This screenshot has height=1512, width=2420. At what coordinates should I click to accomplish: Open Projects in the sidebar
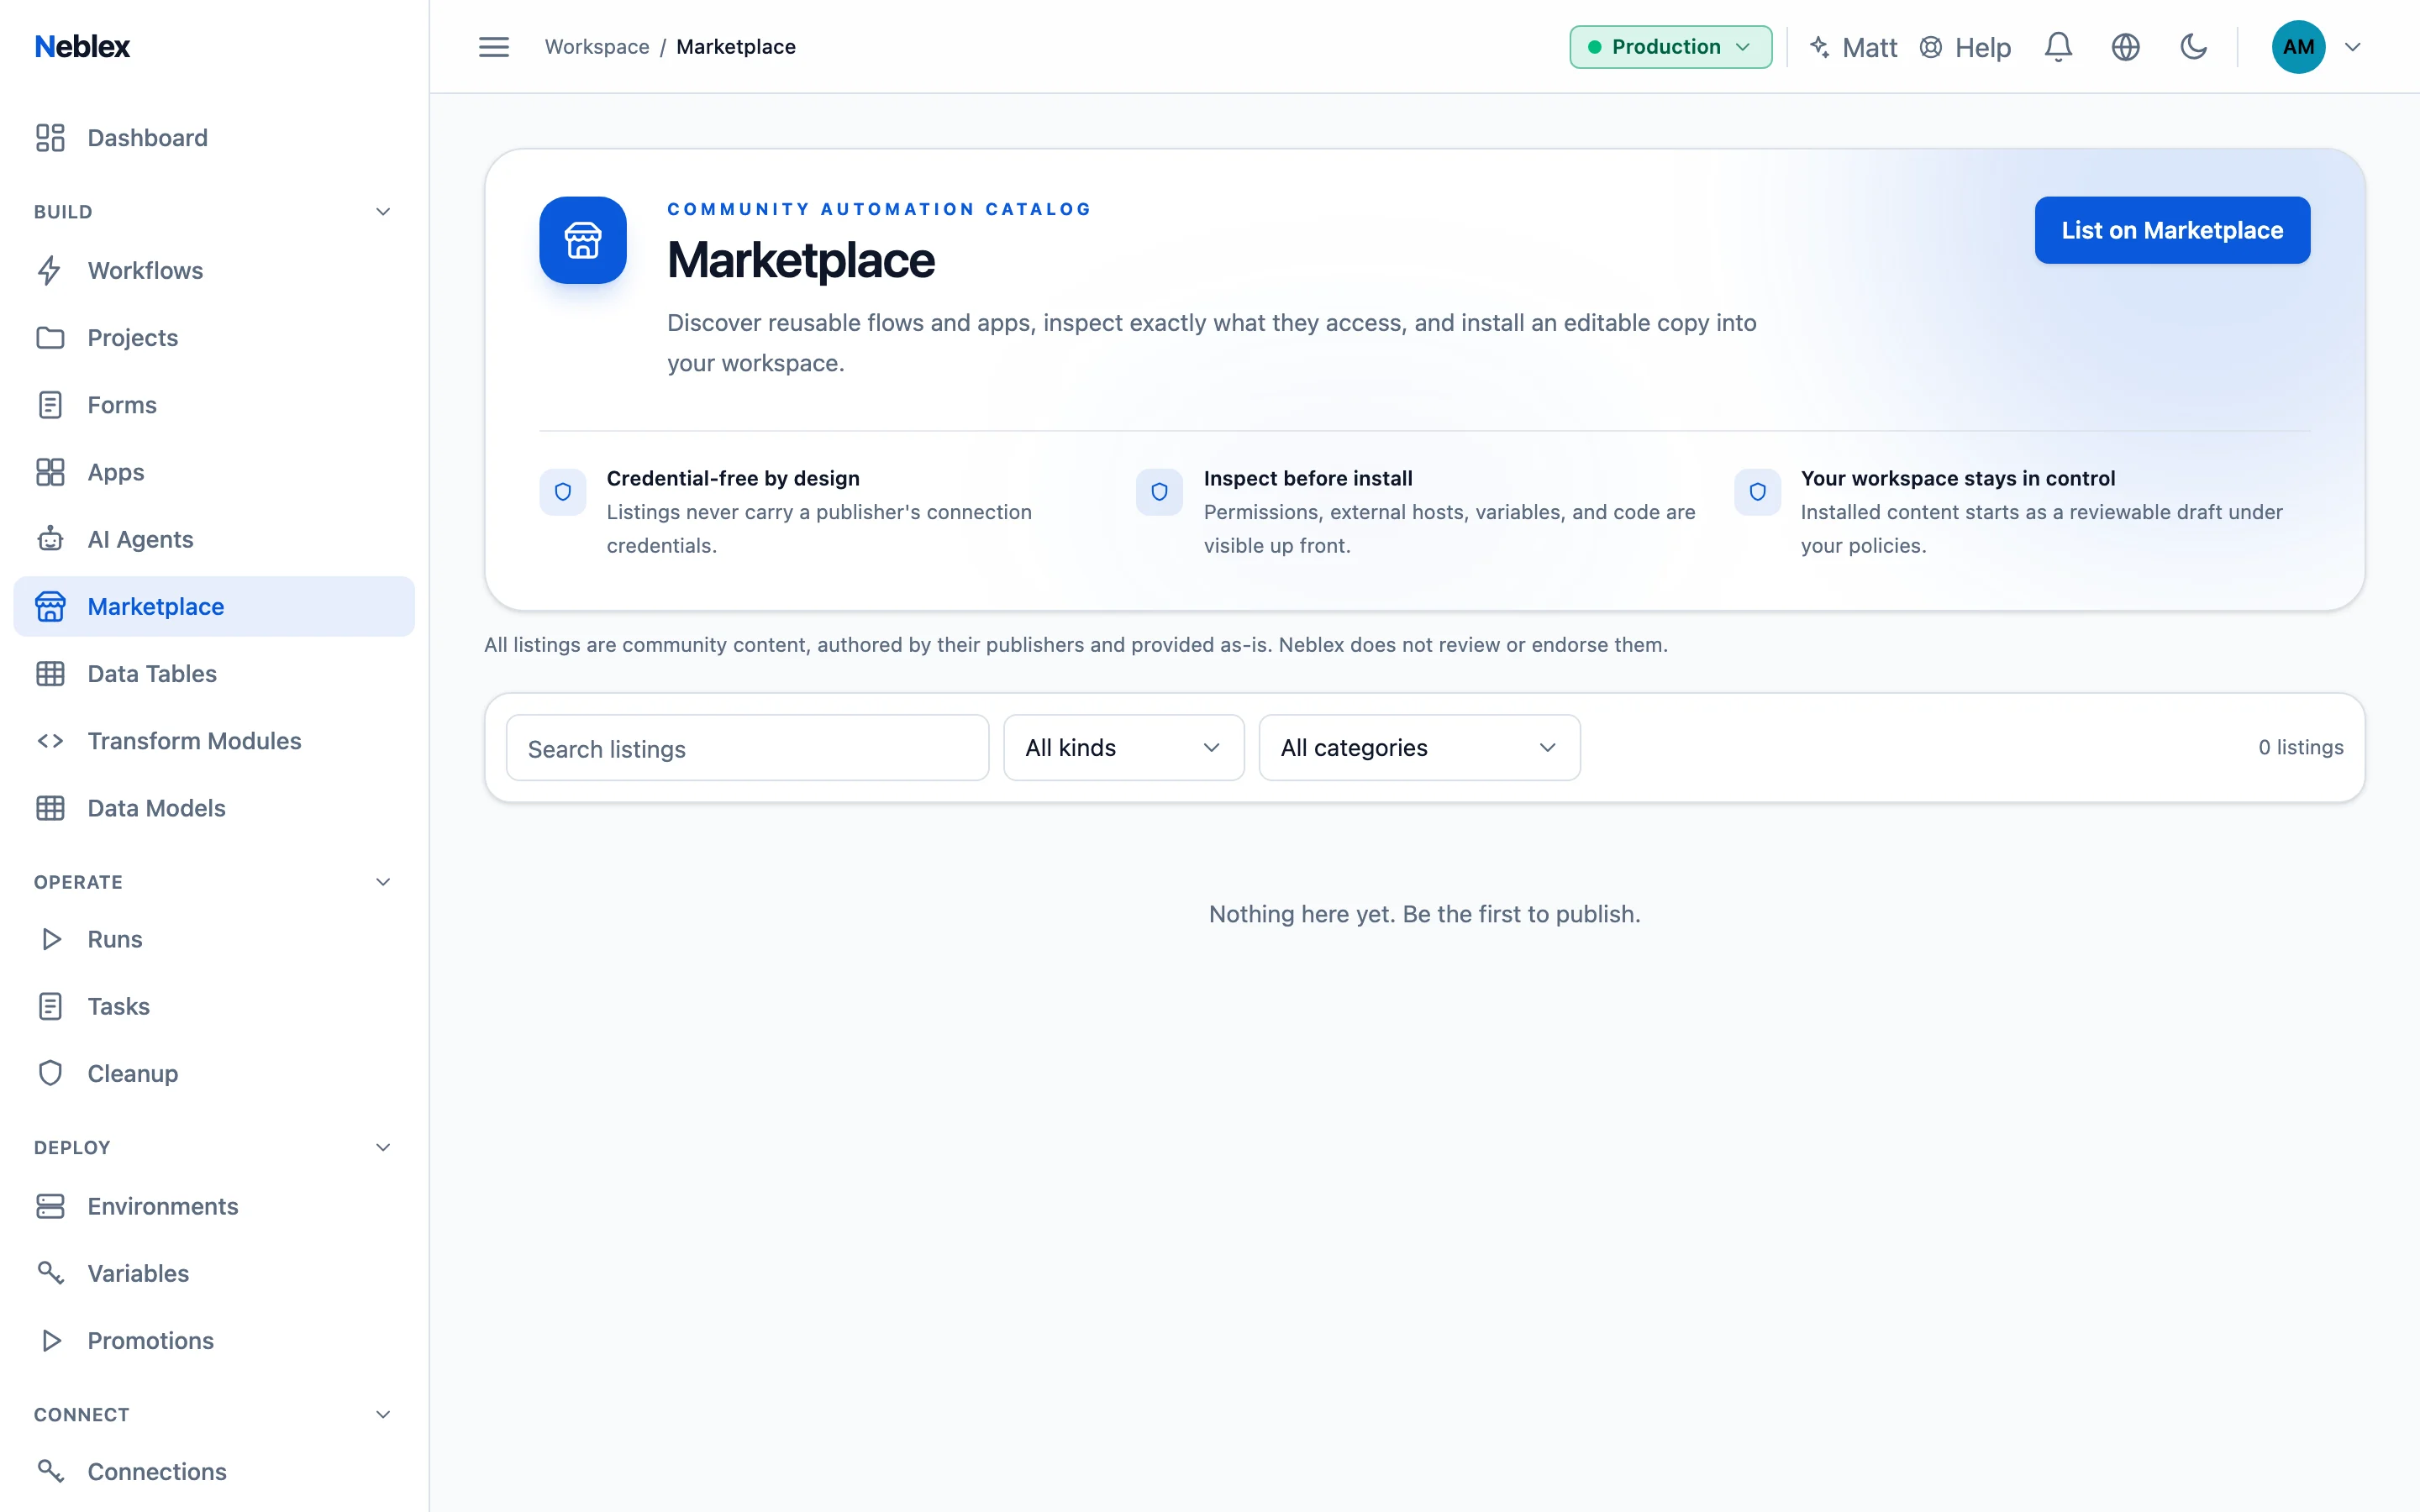point(214,338)
